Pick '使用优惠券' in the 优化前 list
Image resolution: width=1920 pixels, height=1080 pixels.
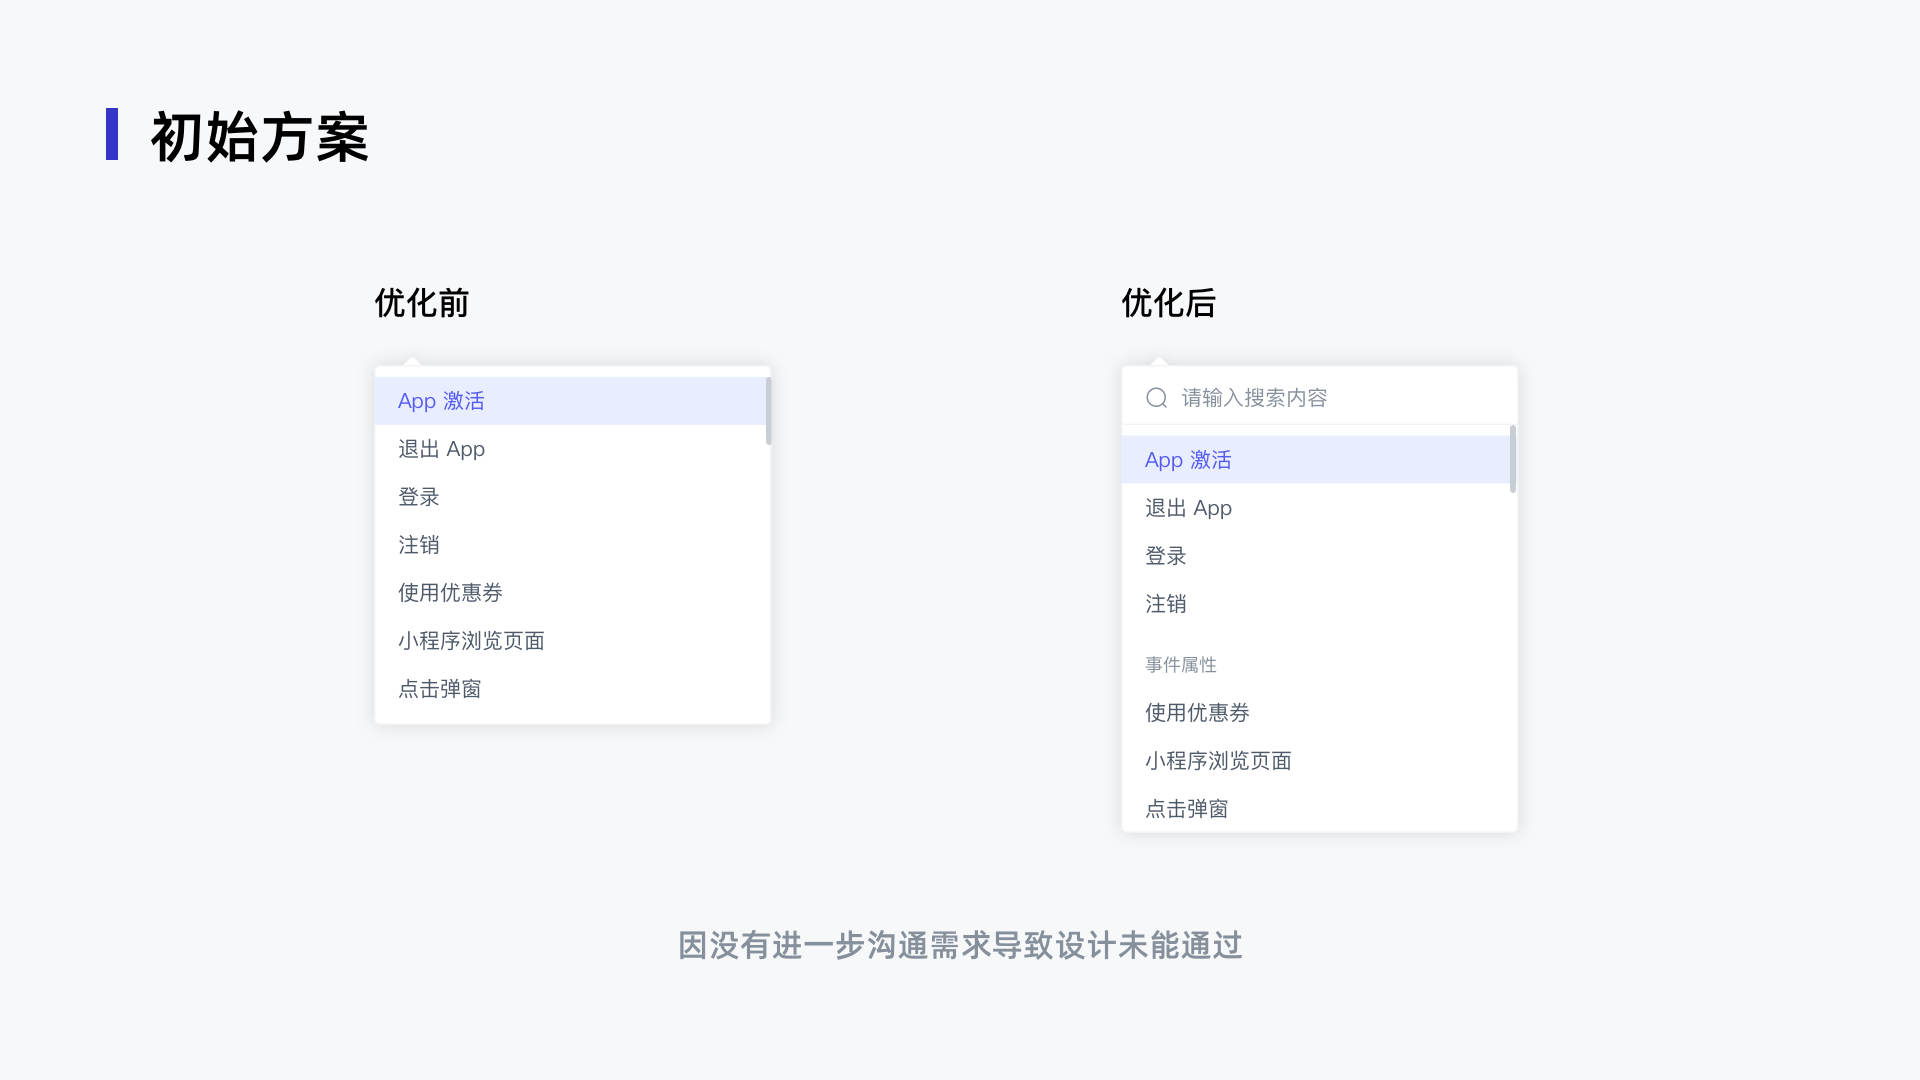coord(450,593)
